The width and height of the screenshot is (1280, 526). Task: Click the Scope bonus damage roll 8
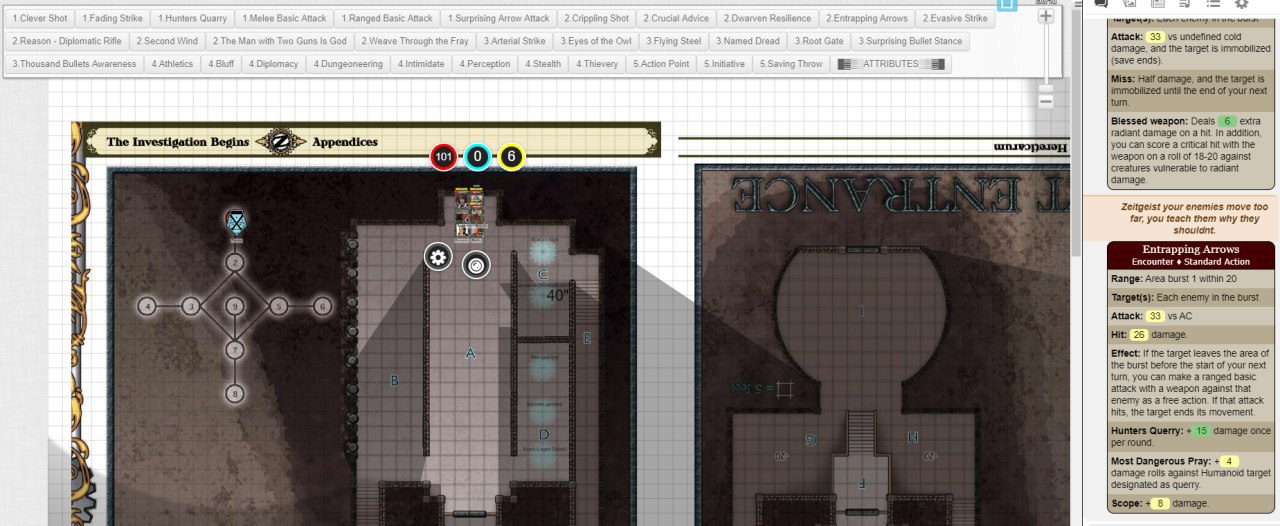tap(1161, 503)
